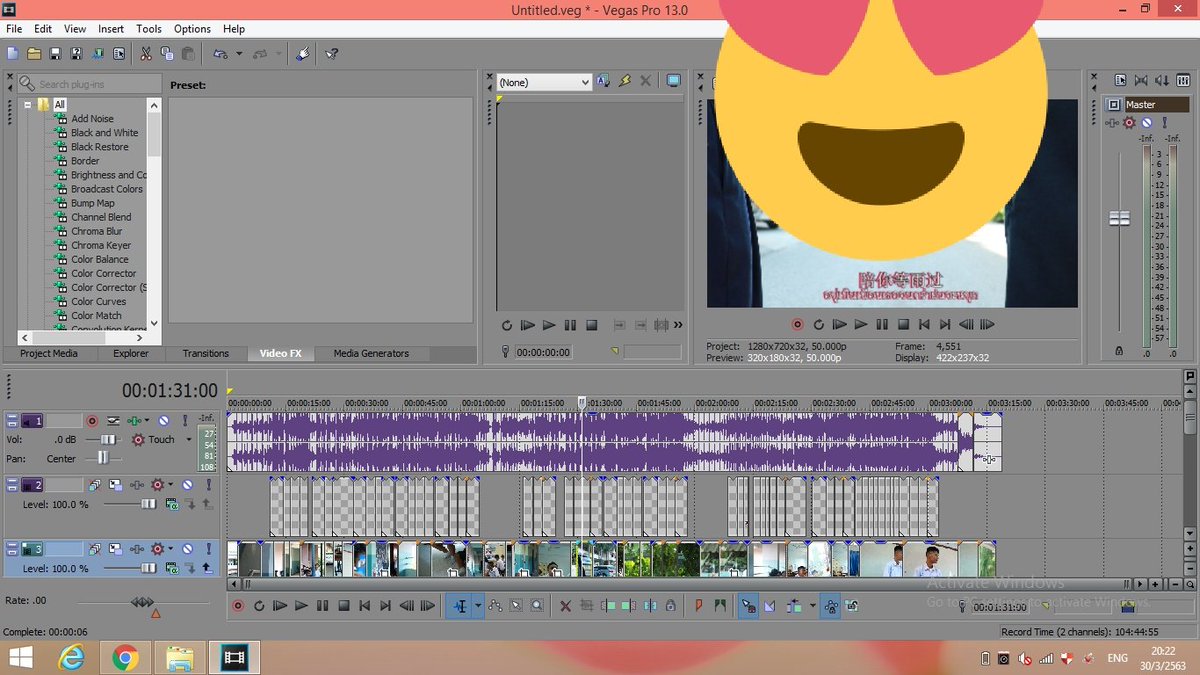
Task: Open Track FX on audio track 1
Action: [x=133, y=422]
